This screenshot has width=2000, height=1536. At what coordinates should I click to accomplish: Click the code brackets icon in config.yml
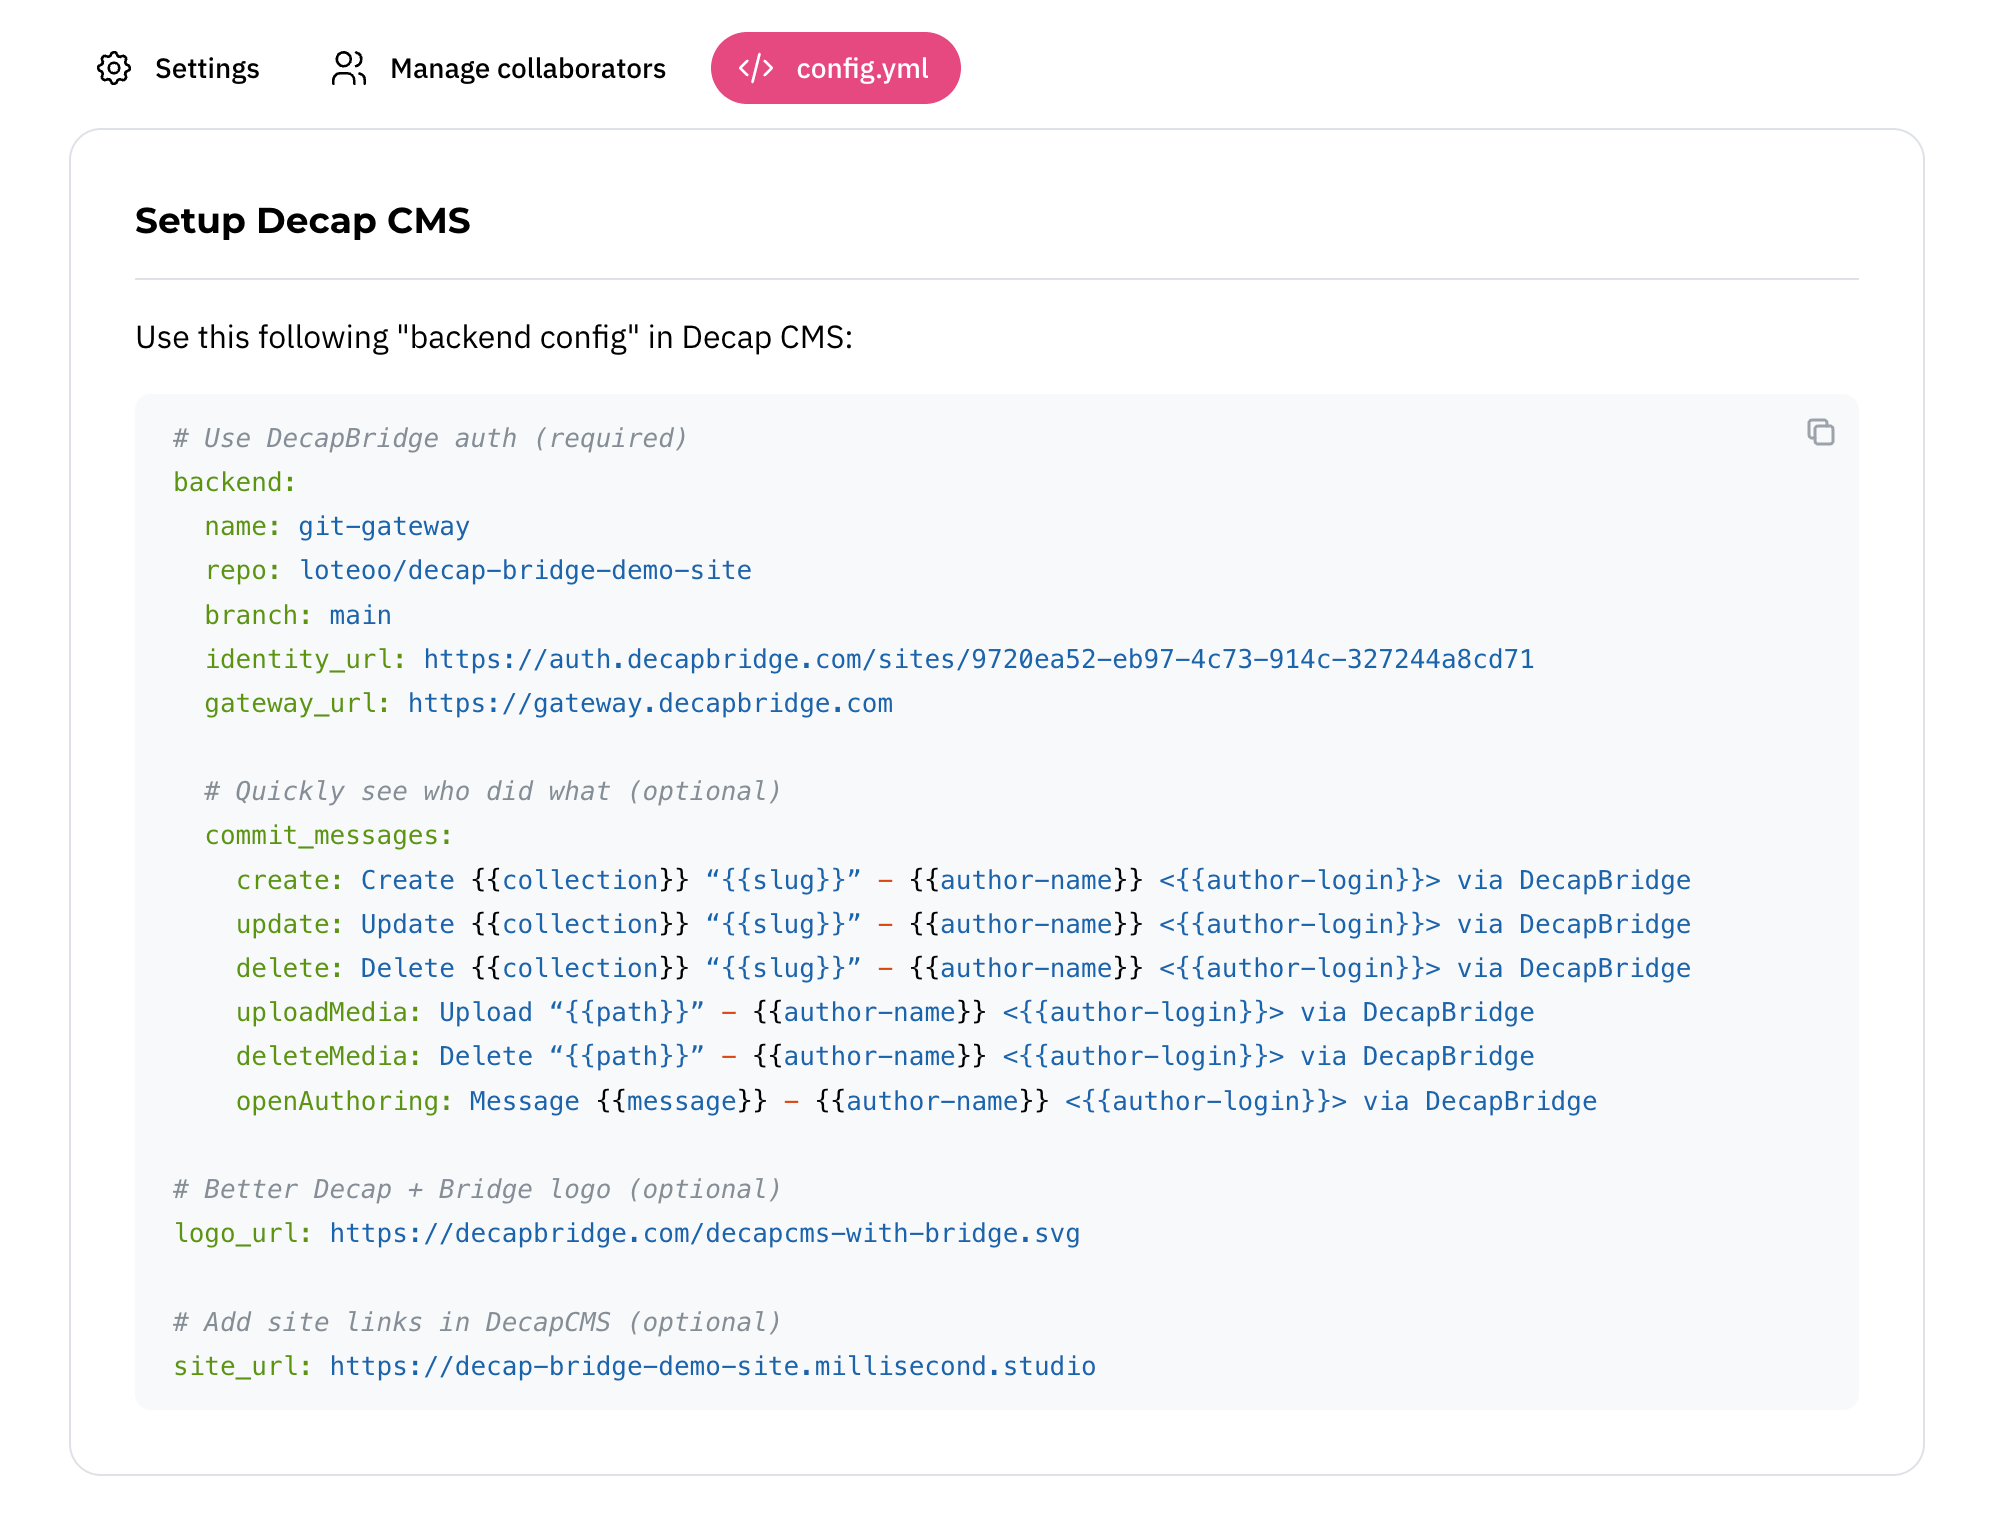[756, 68]
